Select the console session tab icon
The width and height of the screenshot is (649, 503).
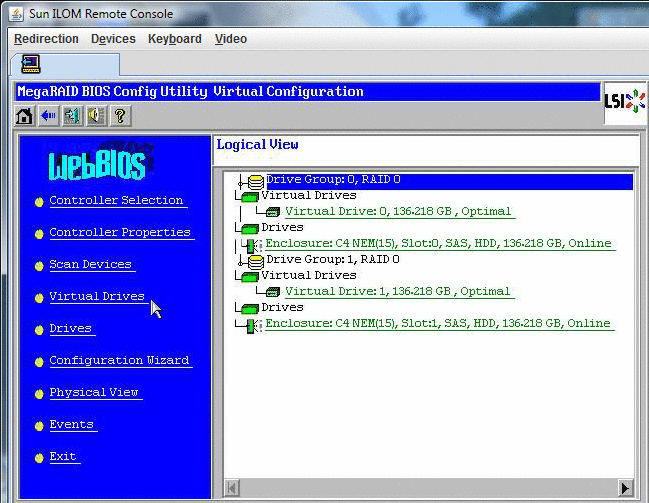(x=31, y=64)
